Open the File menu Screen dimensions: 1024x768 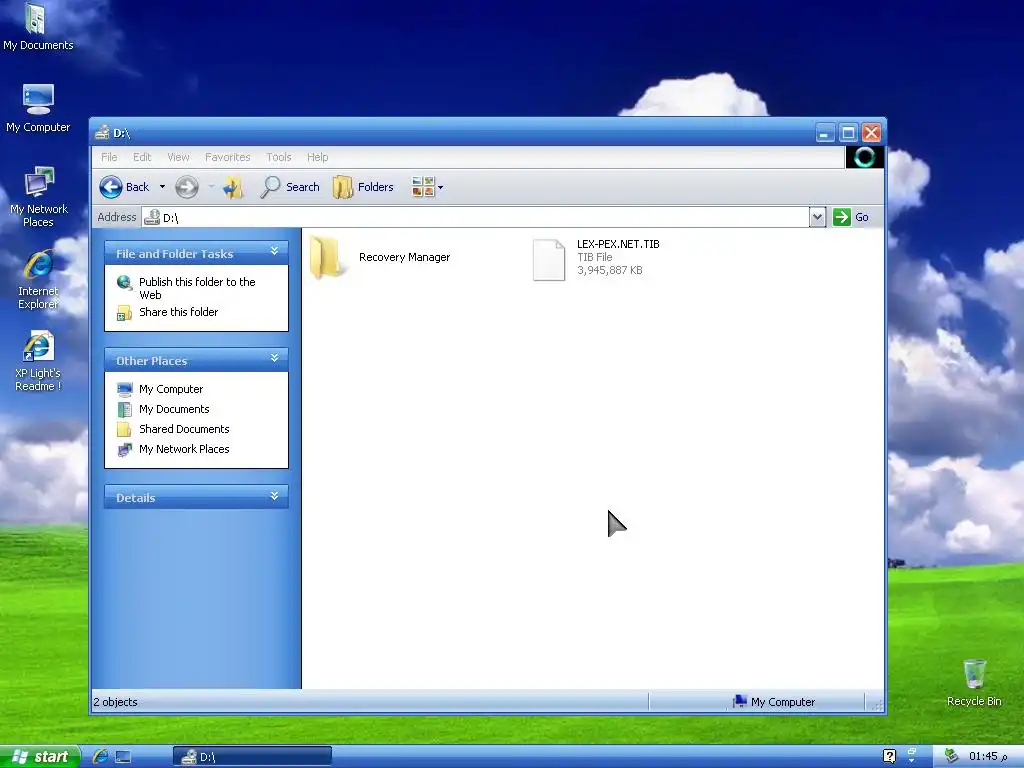[109, 157]
